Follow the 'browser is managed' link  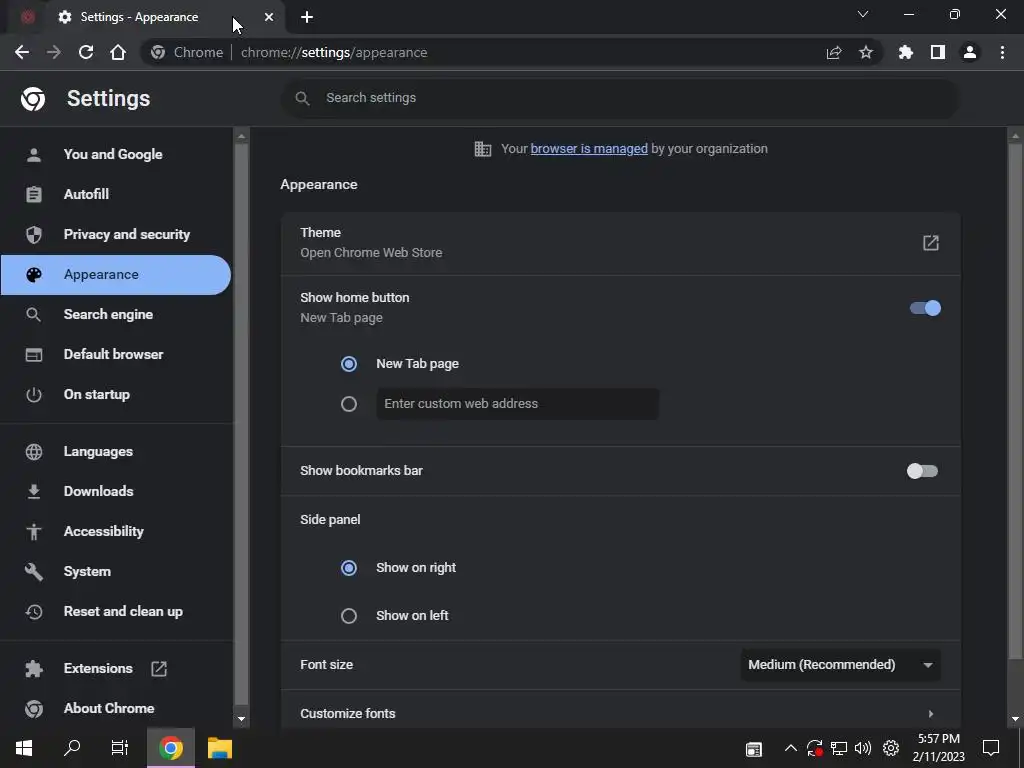589,149
